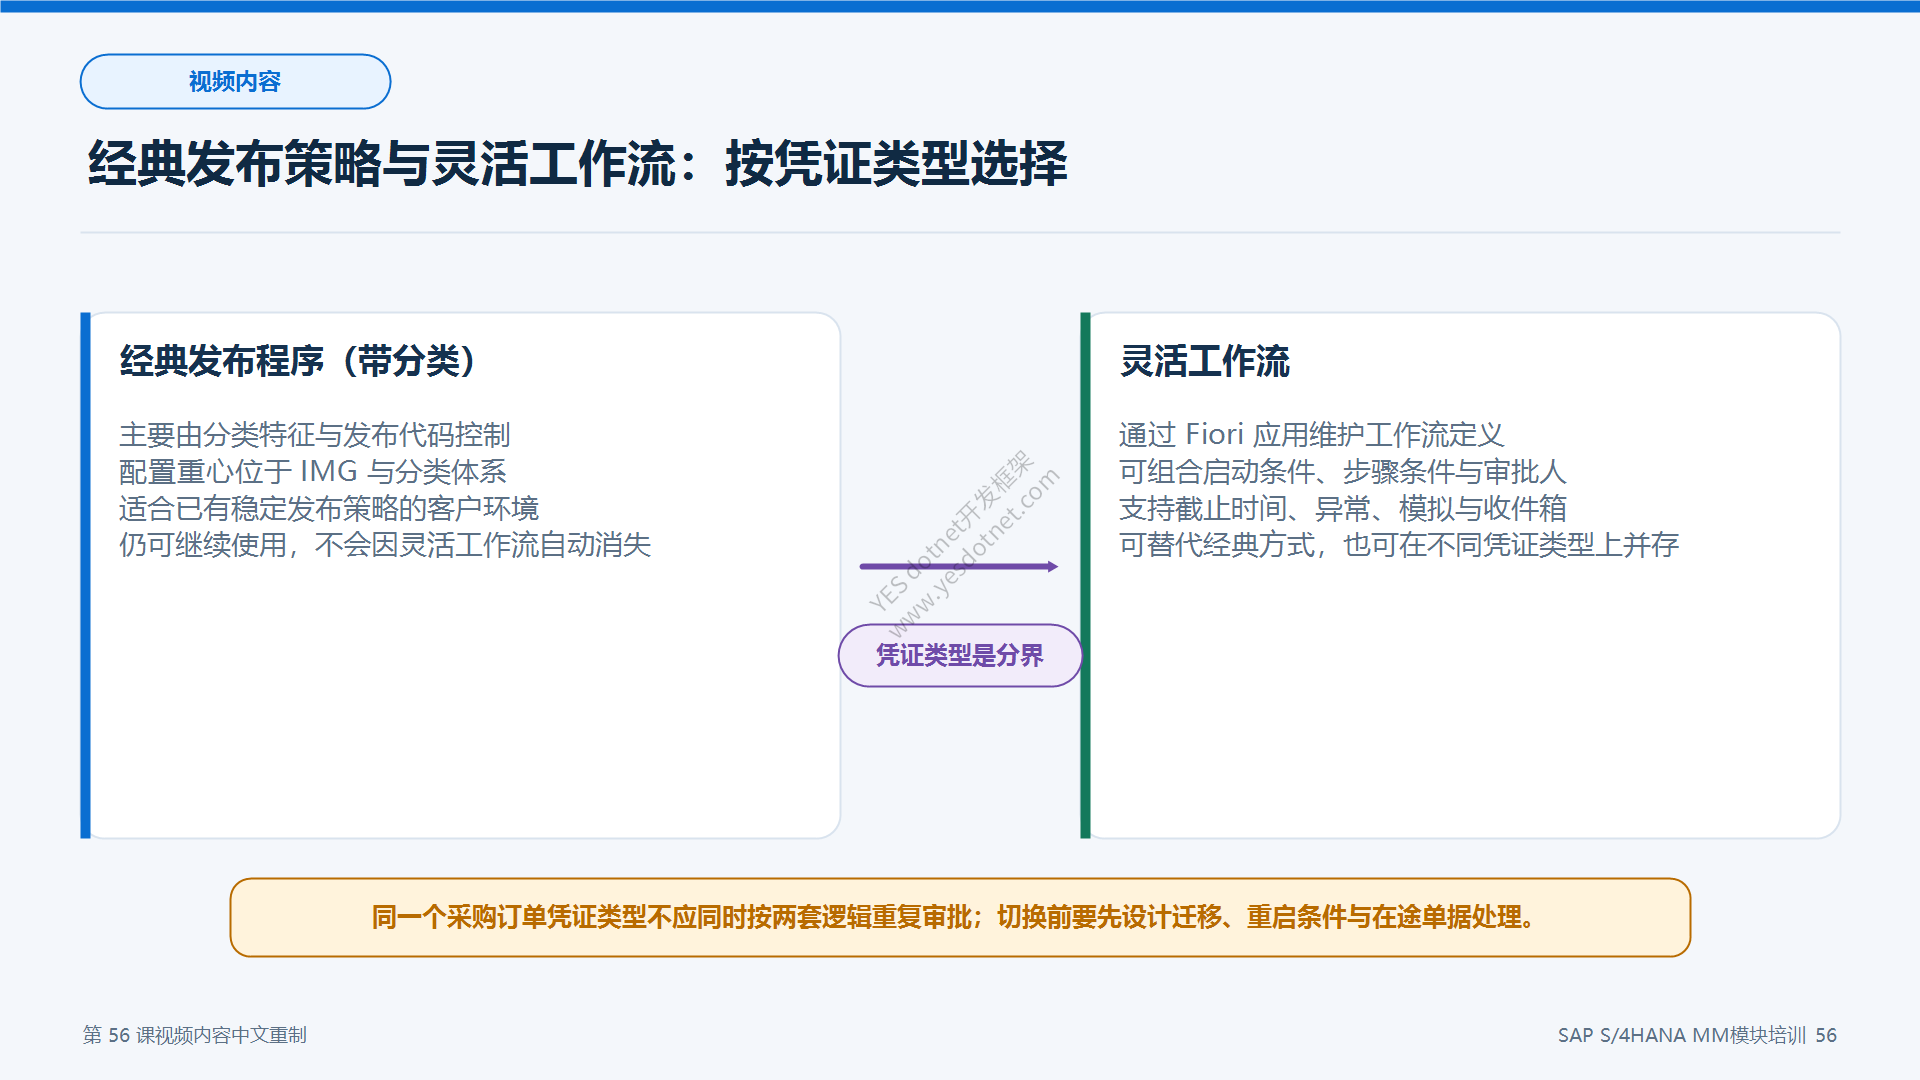Screen dimensions: 1920x1080
Task: Click the 视频内容 pill label
Action: click(235, 82)
